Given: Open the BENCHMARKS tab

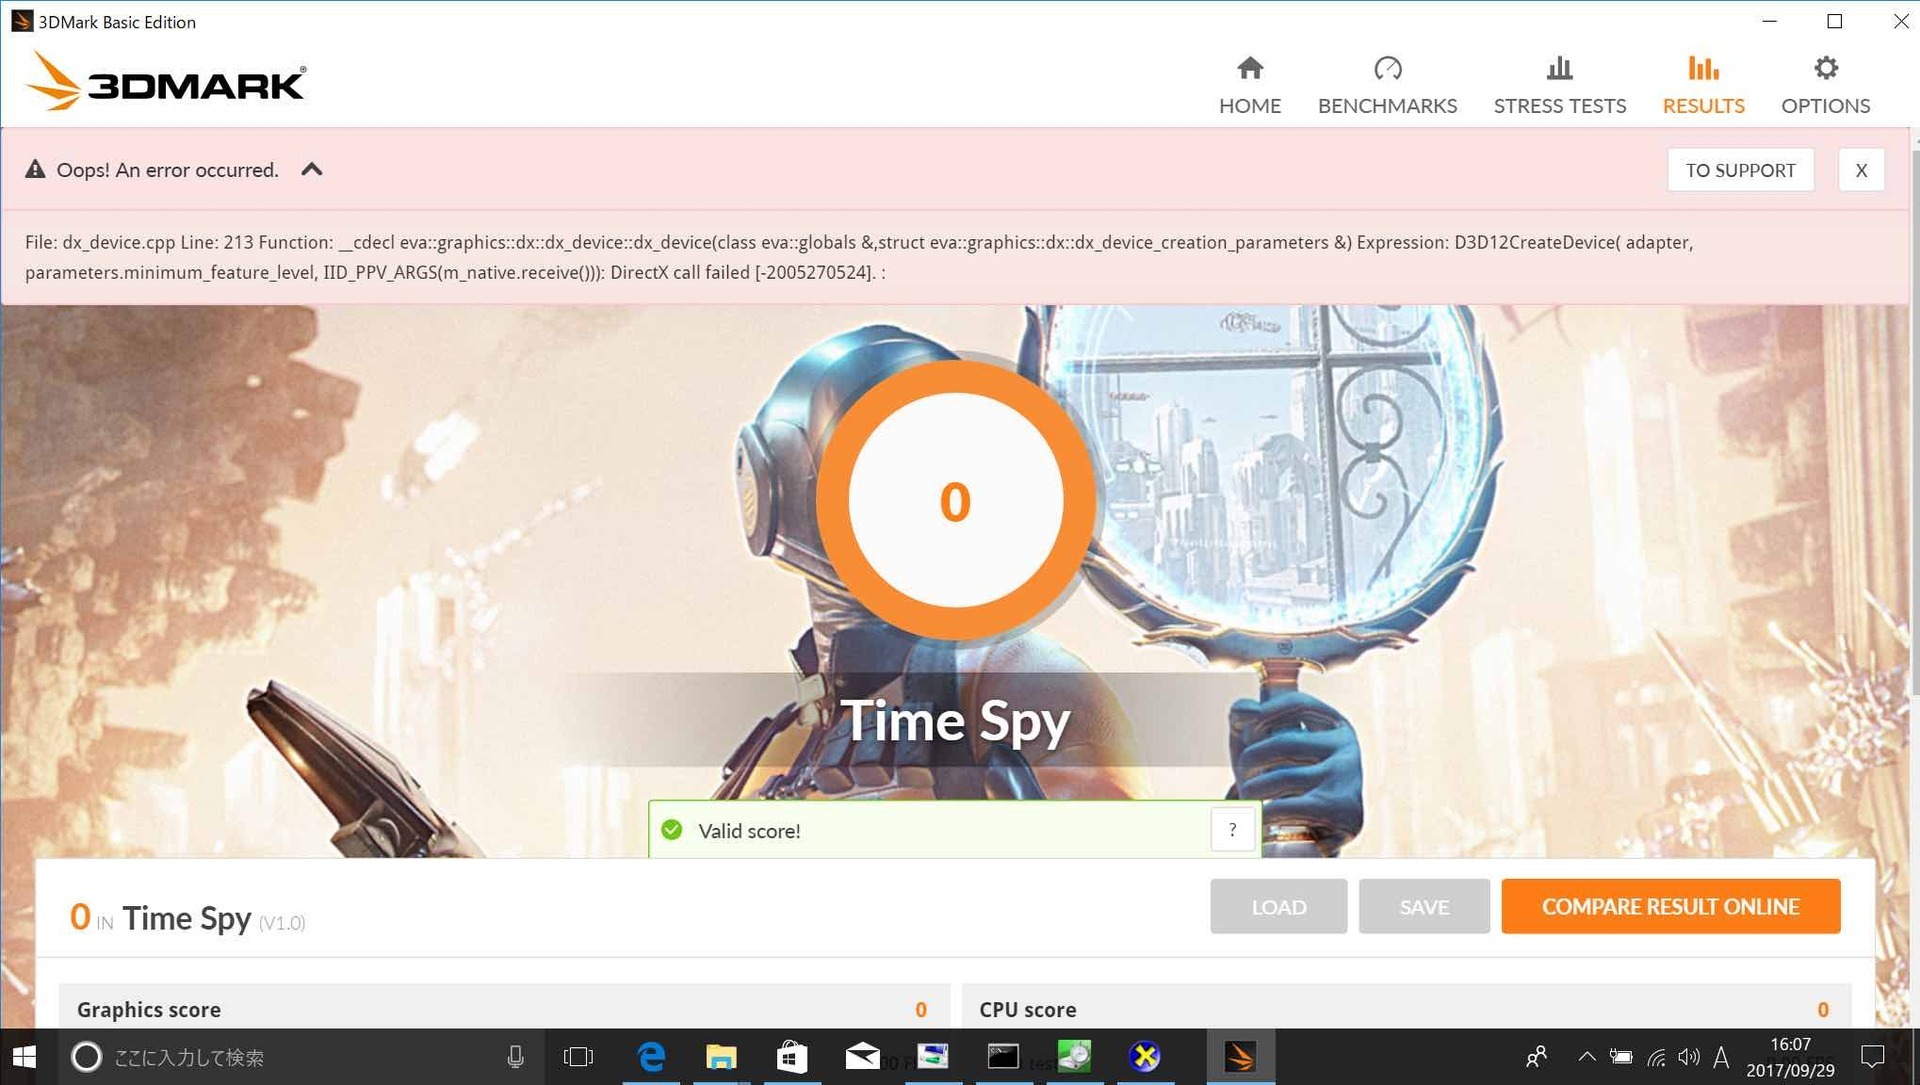Looking at the screenshot, I should click(1387, 85).
